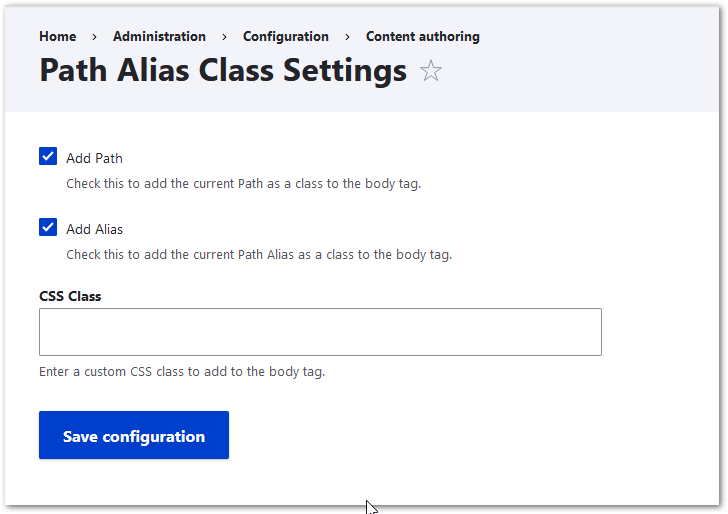
Task: Click the custom CSS class help text
Action: tap(182, 372)
